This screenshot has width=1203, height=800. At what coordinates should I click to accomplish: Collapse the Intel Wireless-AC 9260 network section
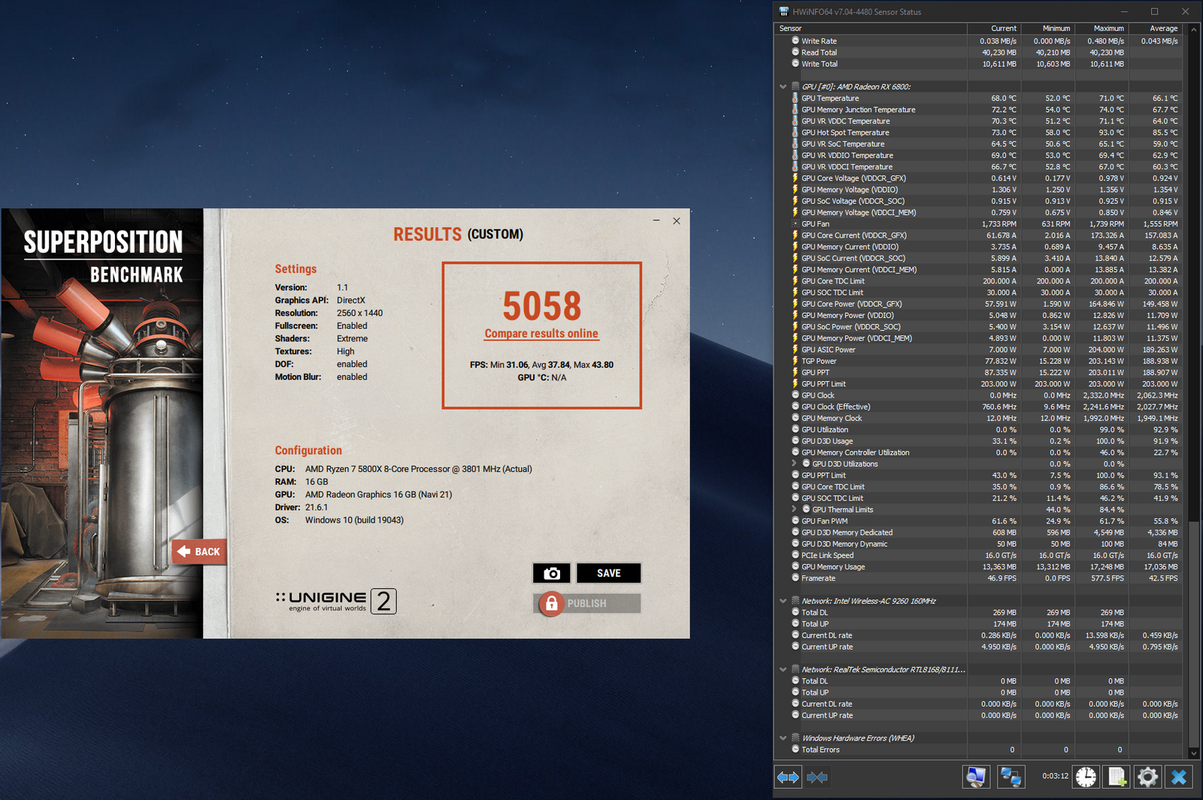[783, 601]
